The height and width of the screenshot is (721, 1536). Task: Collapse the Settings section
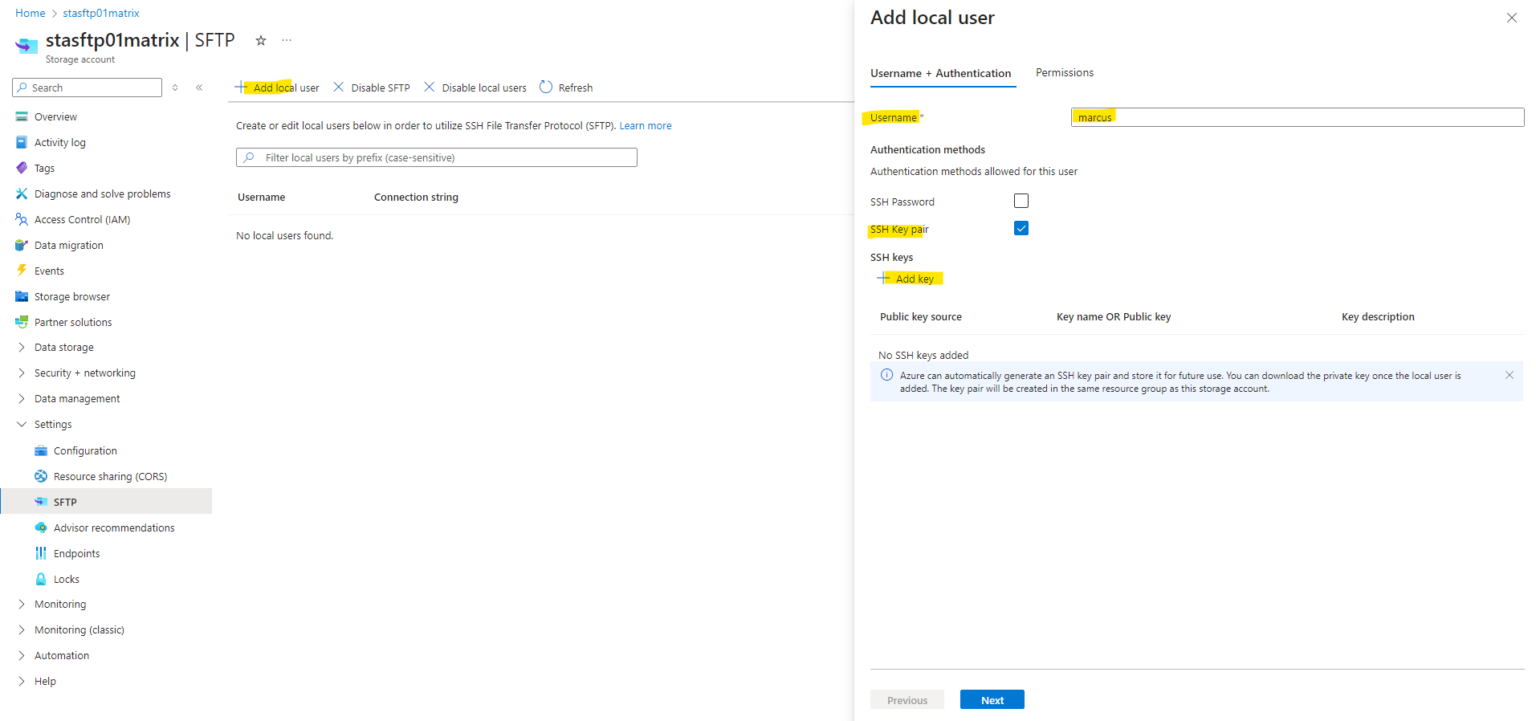(x=22, y=423)
